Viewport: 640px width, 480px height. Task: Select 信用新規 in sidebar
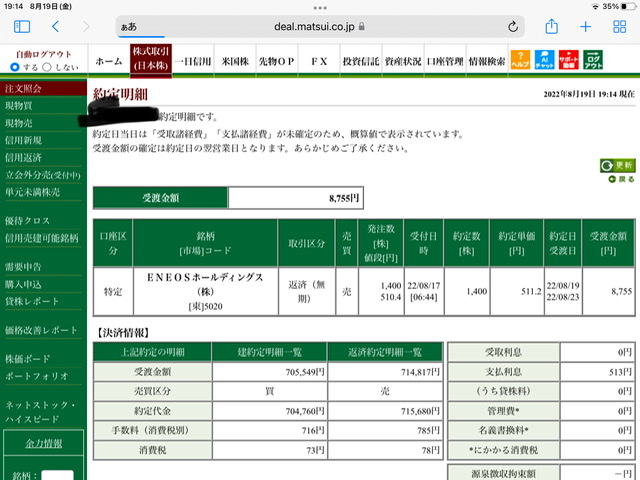(23, 140)
